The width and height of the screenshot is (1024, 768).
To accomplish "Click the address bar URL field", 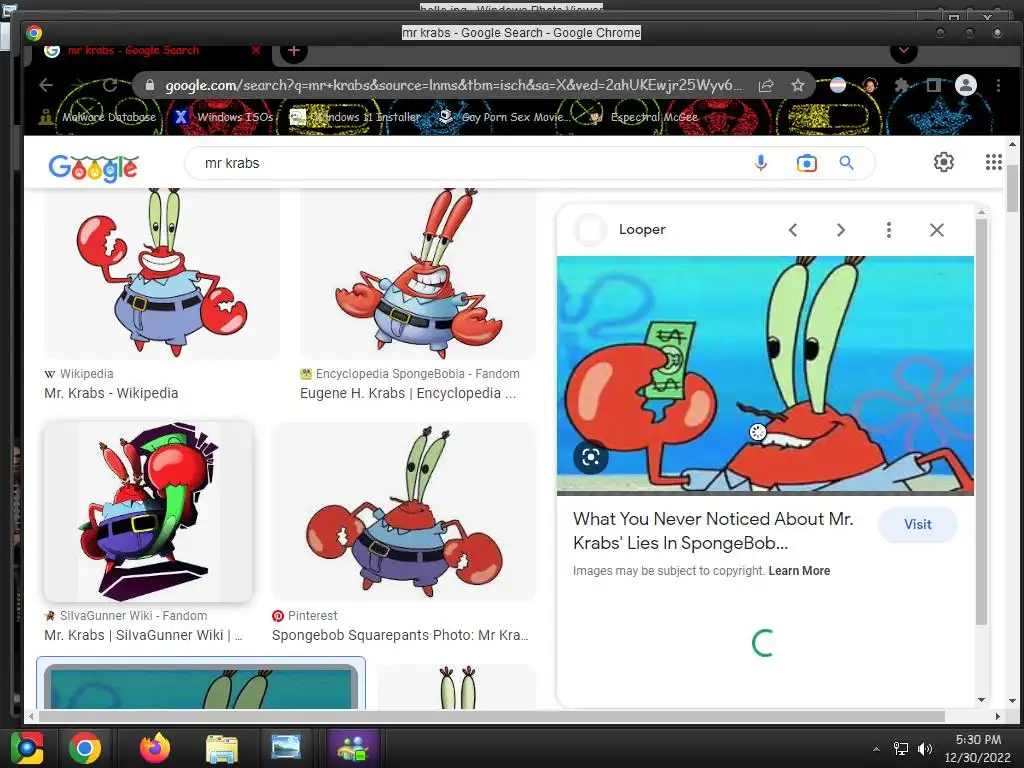I will click(x=453, y=85).
